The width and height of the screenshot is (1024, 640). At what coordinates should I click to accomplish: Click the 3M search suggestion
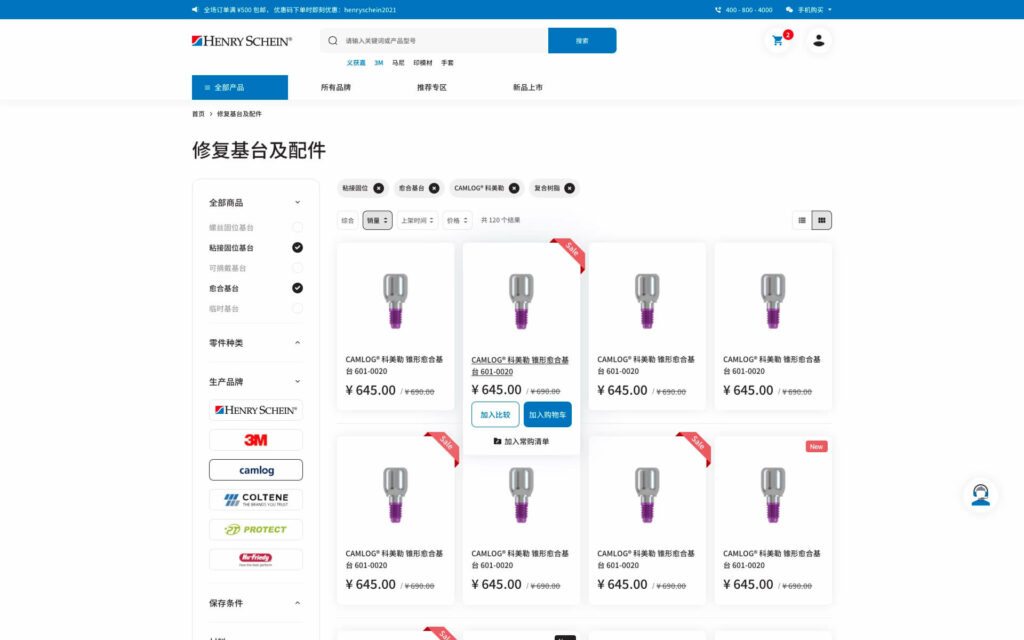[x=379, y=63]
